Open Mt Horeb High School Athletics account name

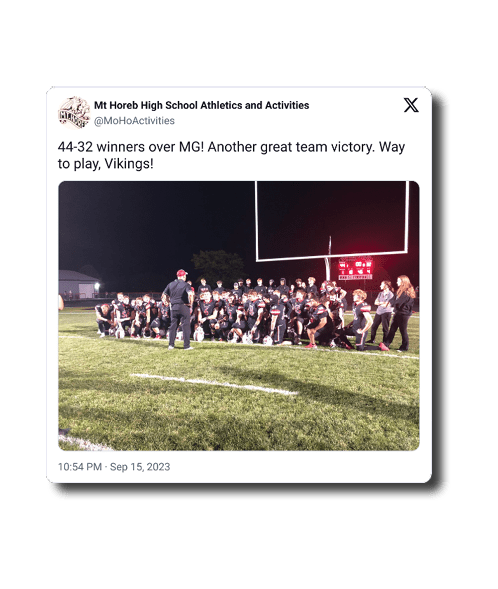point(201,105)
